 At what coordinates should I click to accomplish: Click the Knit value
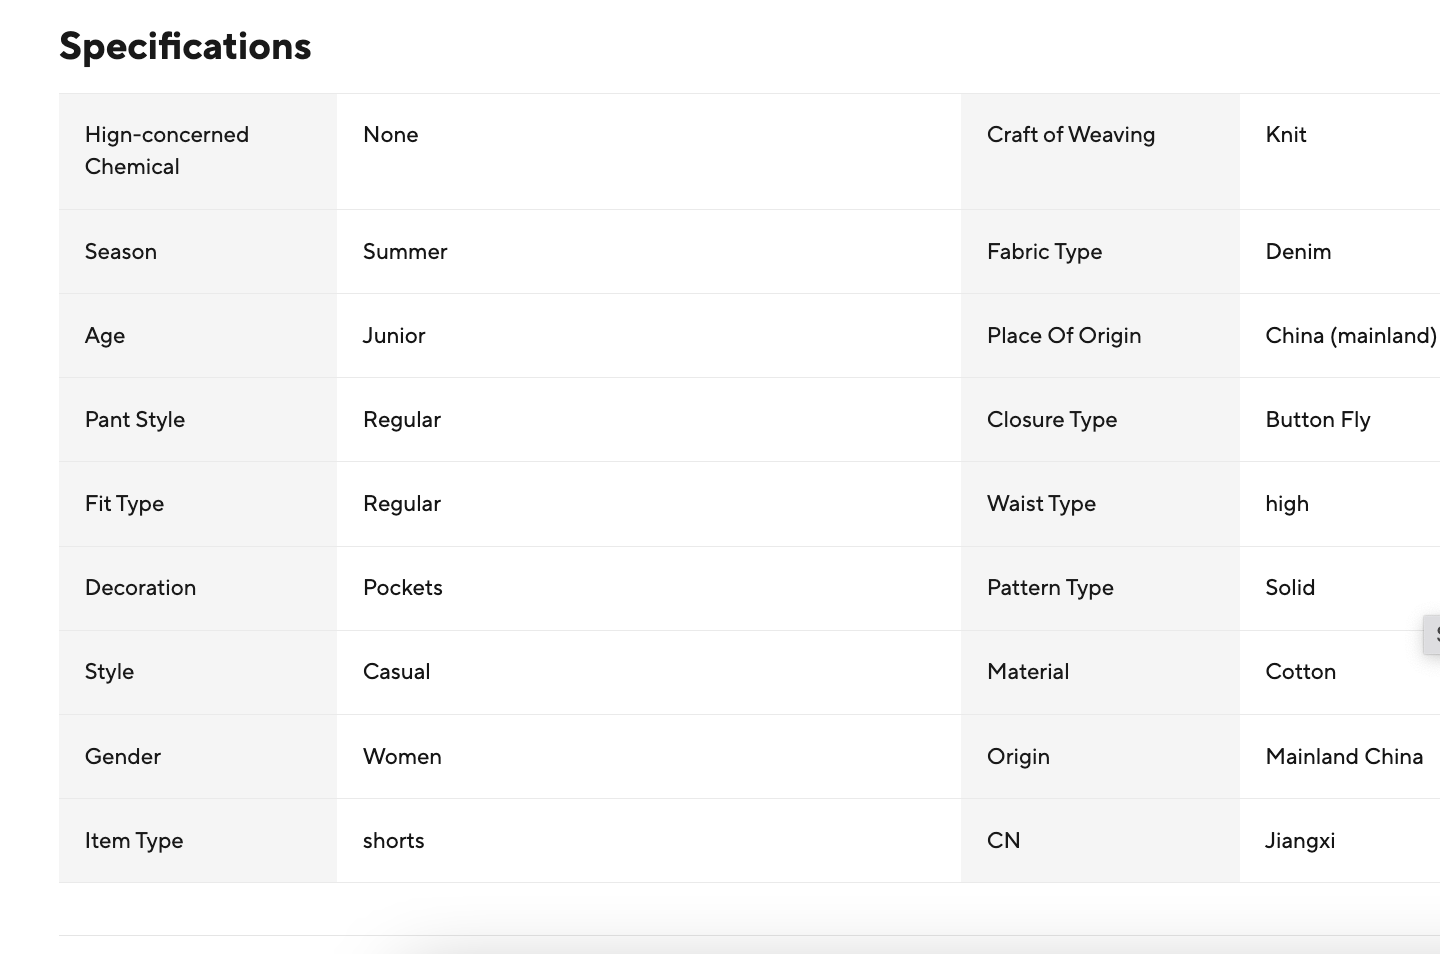coord(1286,135)
